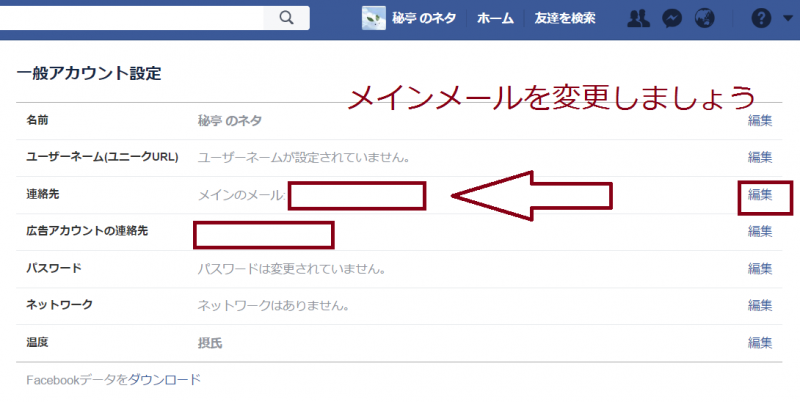Edit the 名前 setting
Image resolution: width=800 pixels, height=402 pixels.
[760, 121]
